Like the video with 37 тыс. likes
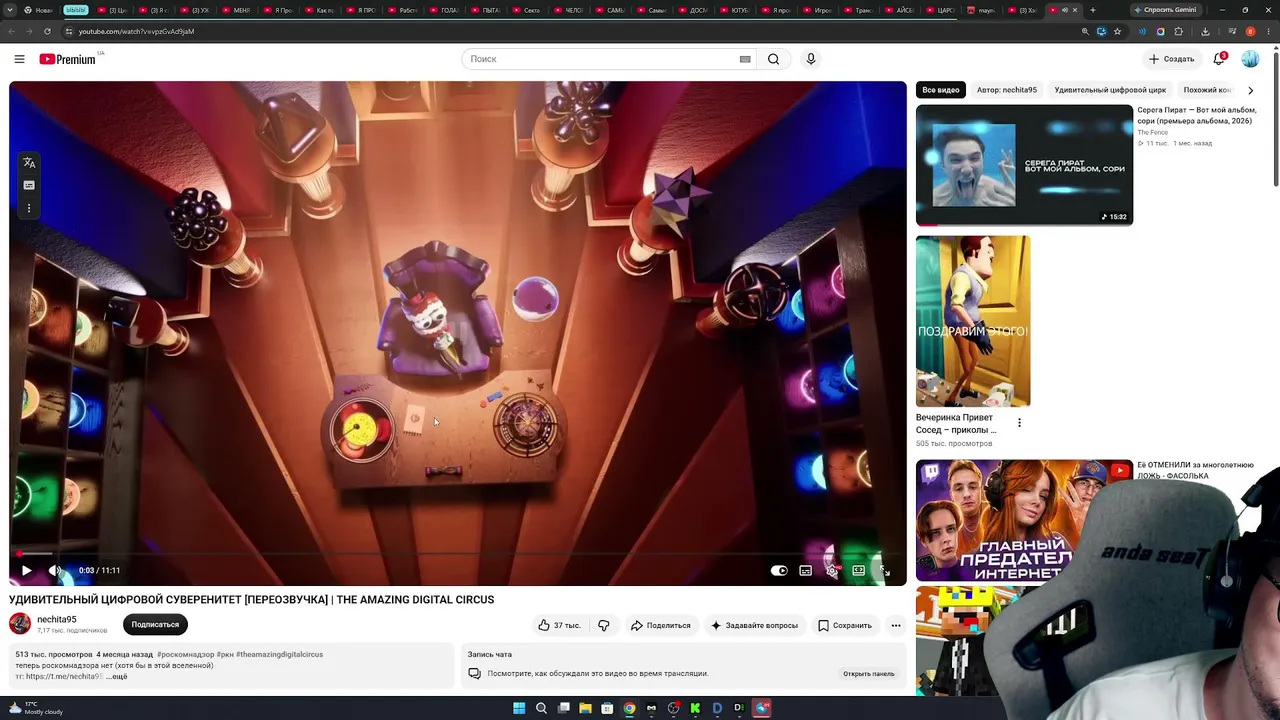 (559, 625)
